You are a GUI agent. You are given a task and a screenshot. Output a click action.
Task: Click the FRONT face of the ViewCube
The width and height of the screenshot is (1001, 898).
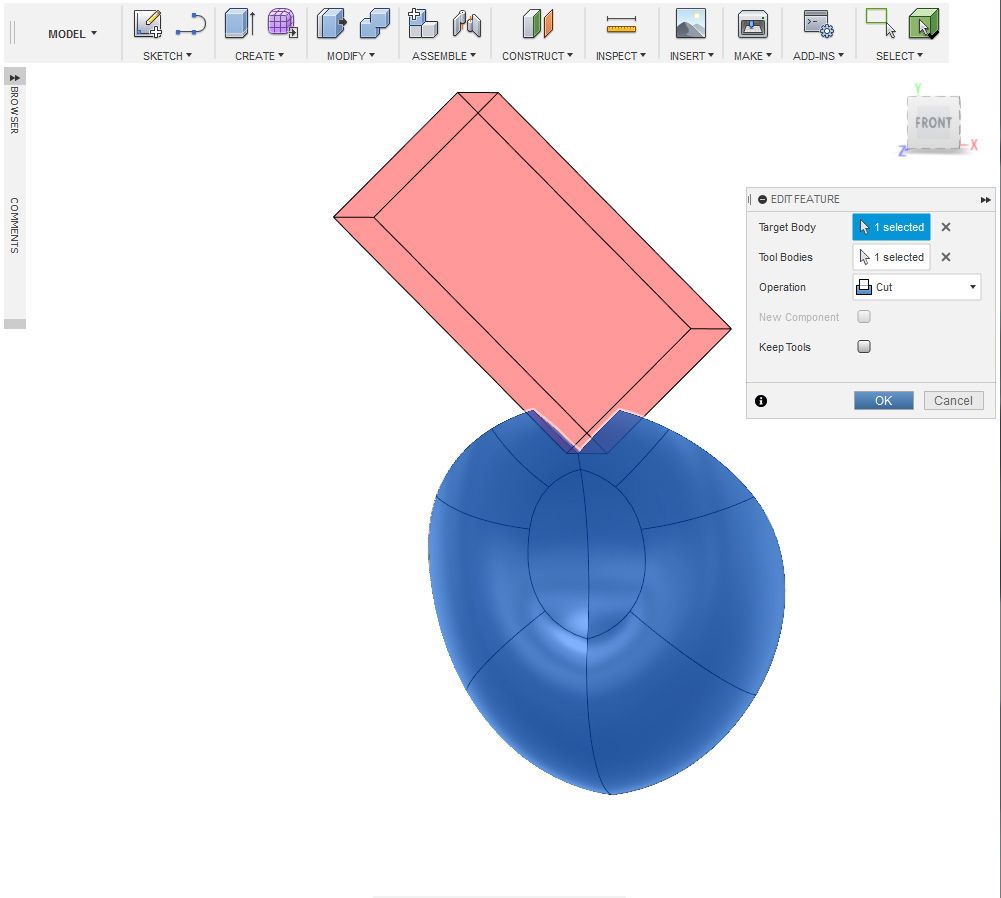[x=932, y=123]
